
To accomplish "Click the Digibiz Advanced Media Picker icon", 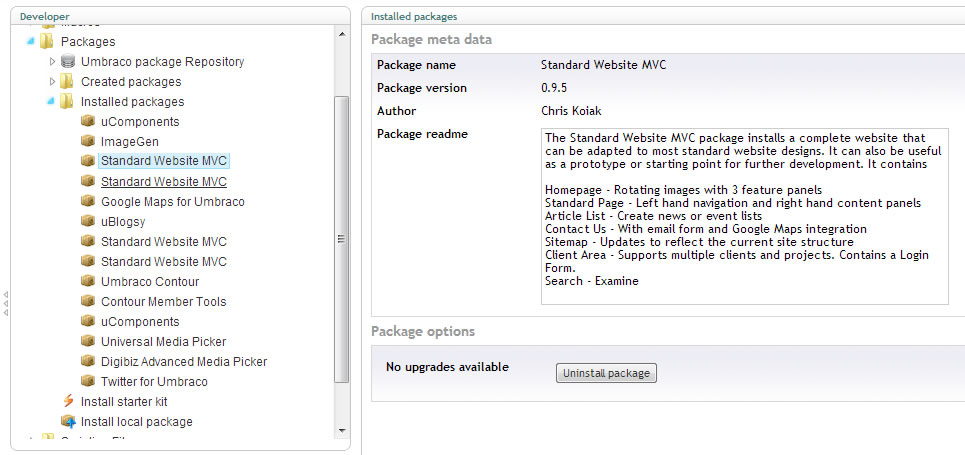I will pos(88,362).
